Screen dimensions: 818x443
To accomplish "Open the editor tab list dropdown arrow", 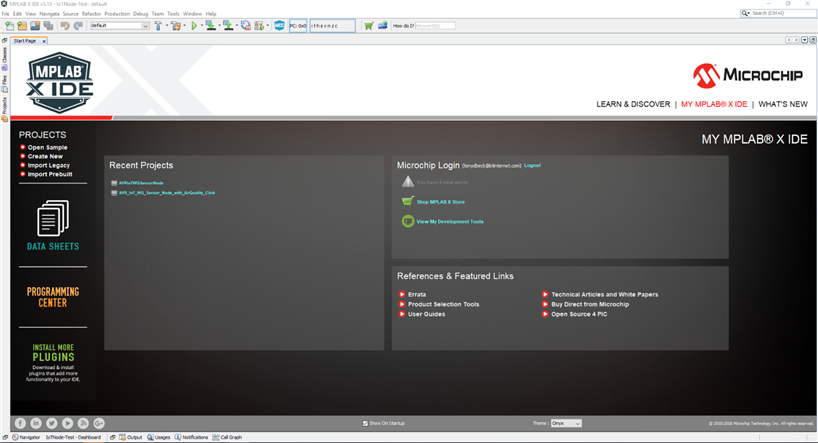I will (x=804, y=40).
